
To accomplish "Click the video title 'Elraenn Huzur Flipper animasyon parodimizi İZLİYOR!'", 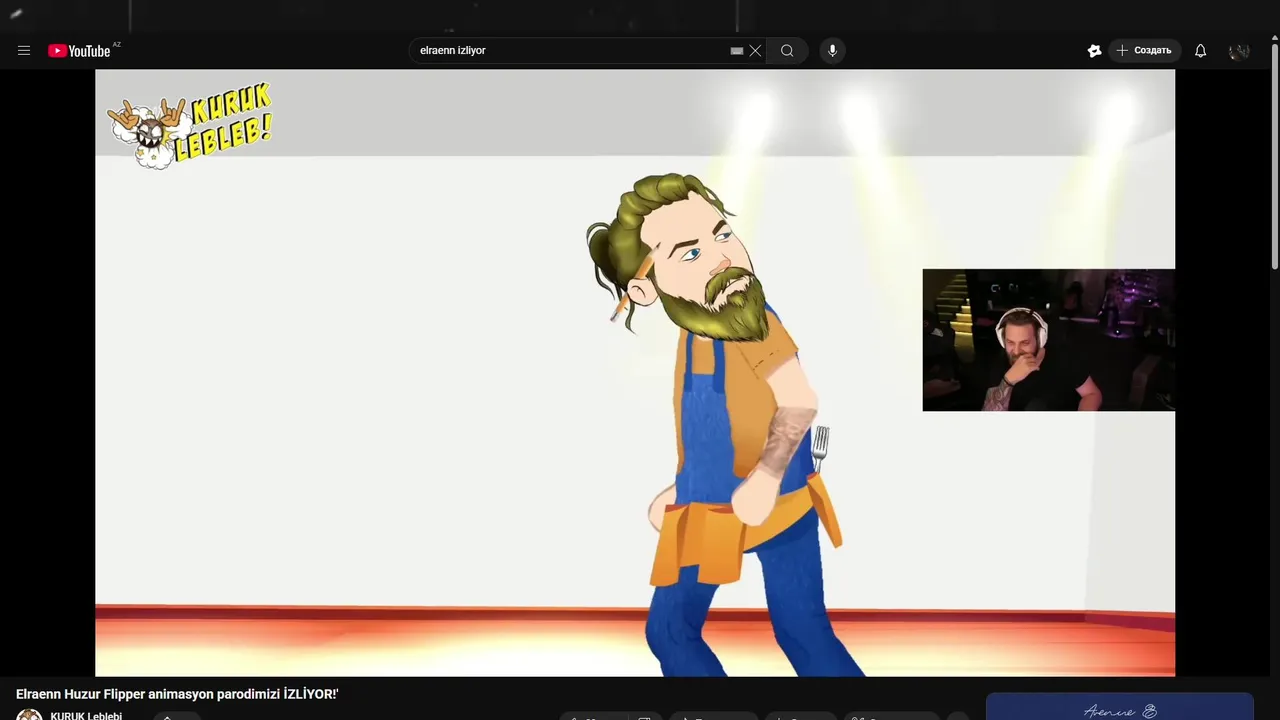I will click(177, 694).
